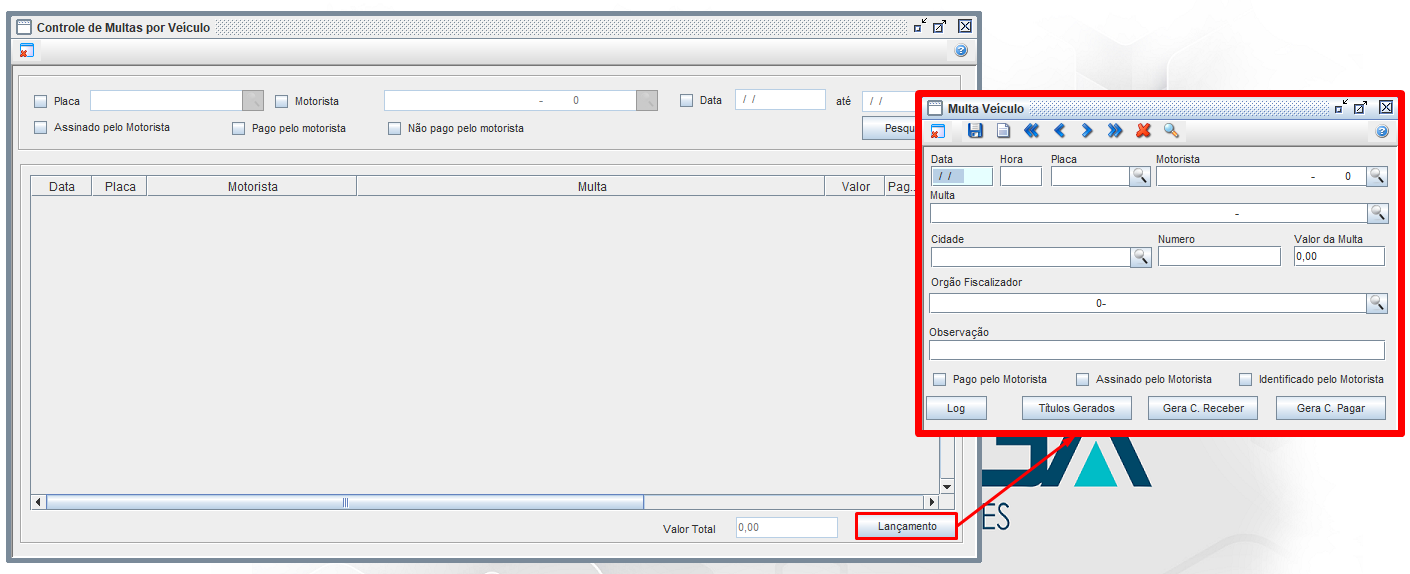The image size is (1410, 574).
Task: Jump to the last record with double-right arrows
Action: [1115, 131]
